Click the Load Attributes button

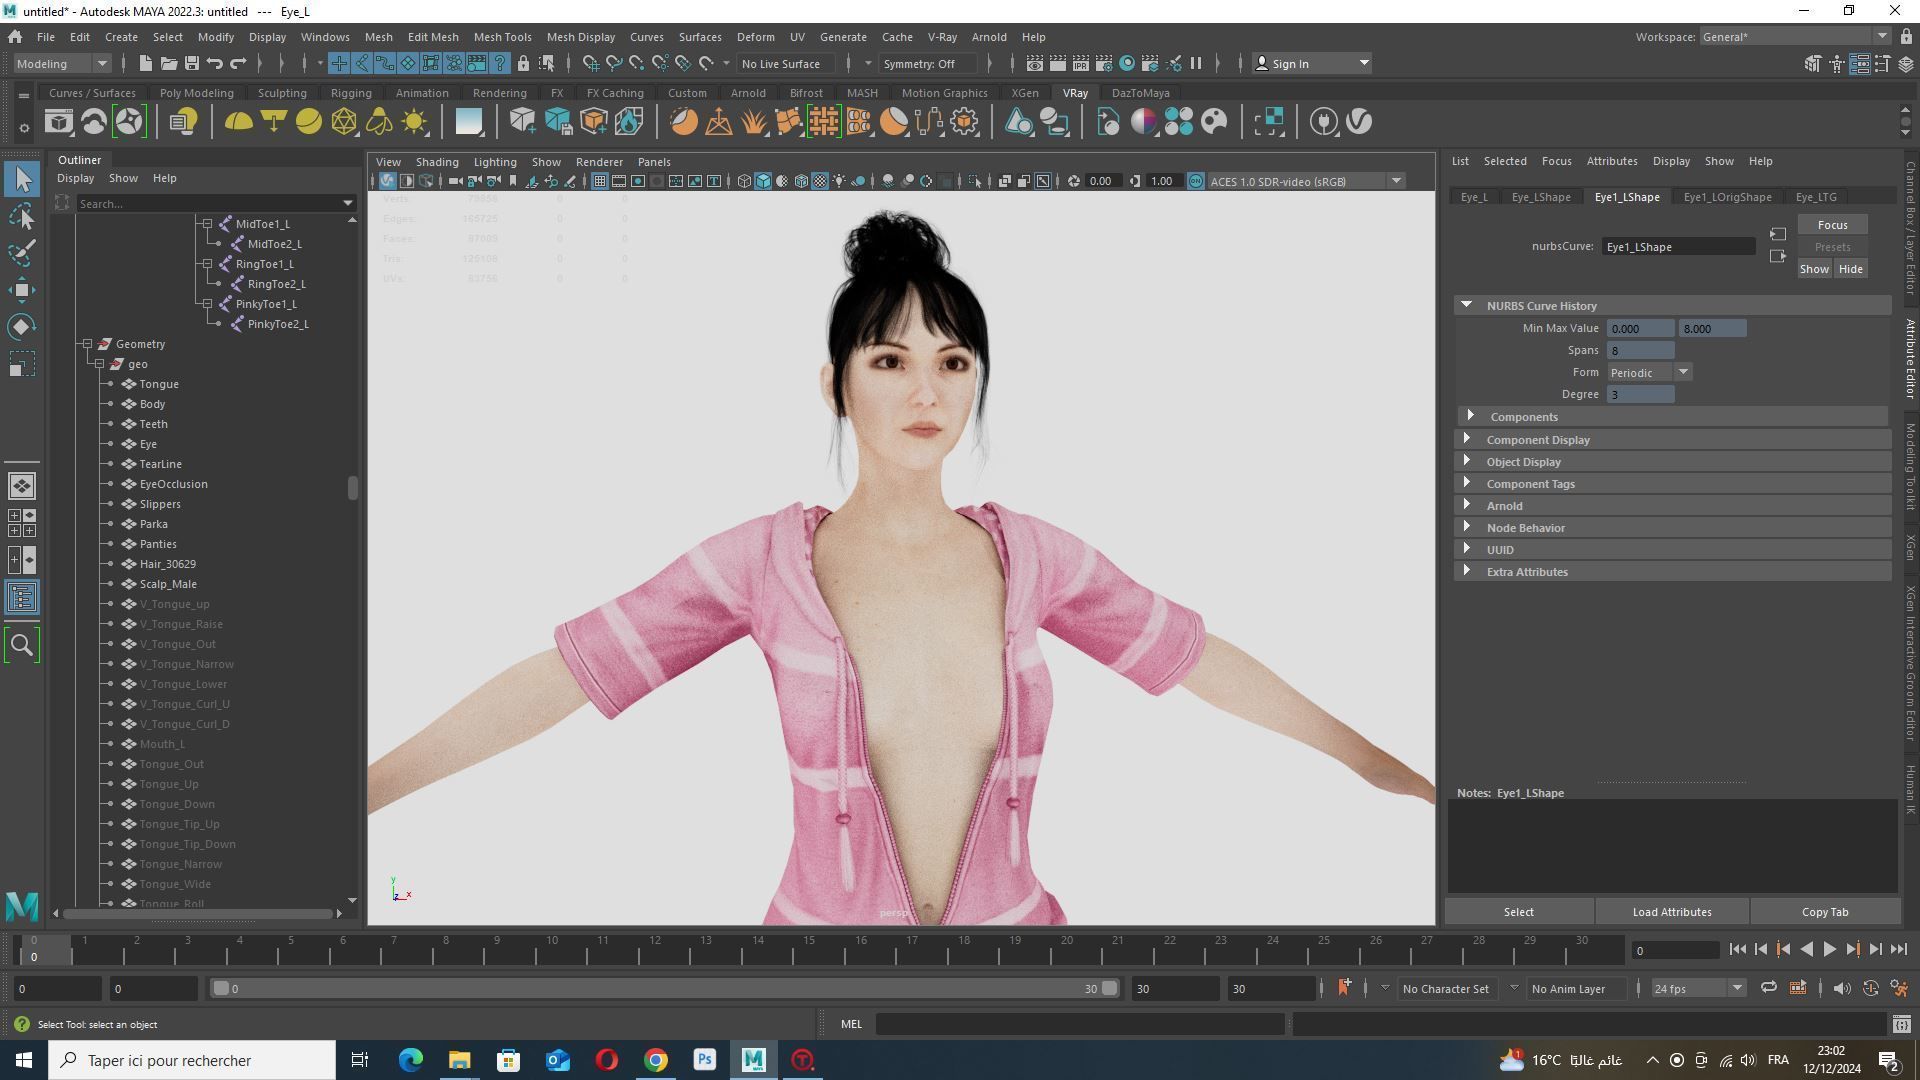point(1671,912)
